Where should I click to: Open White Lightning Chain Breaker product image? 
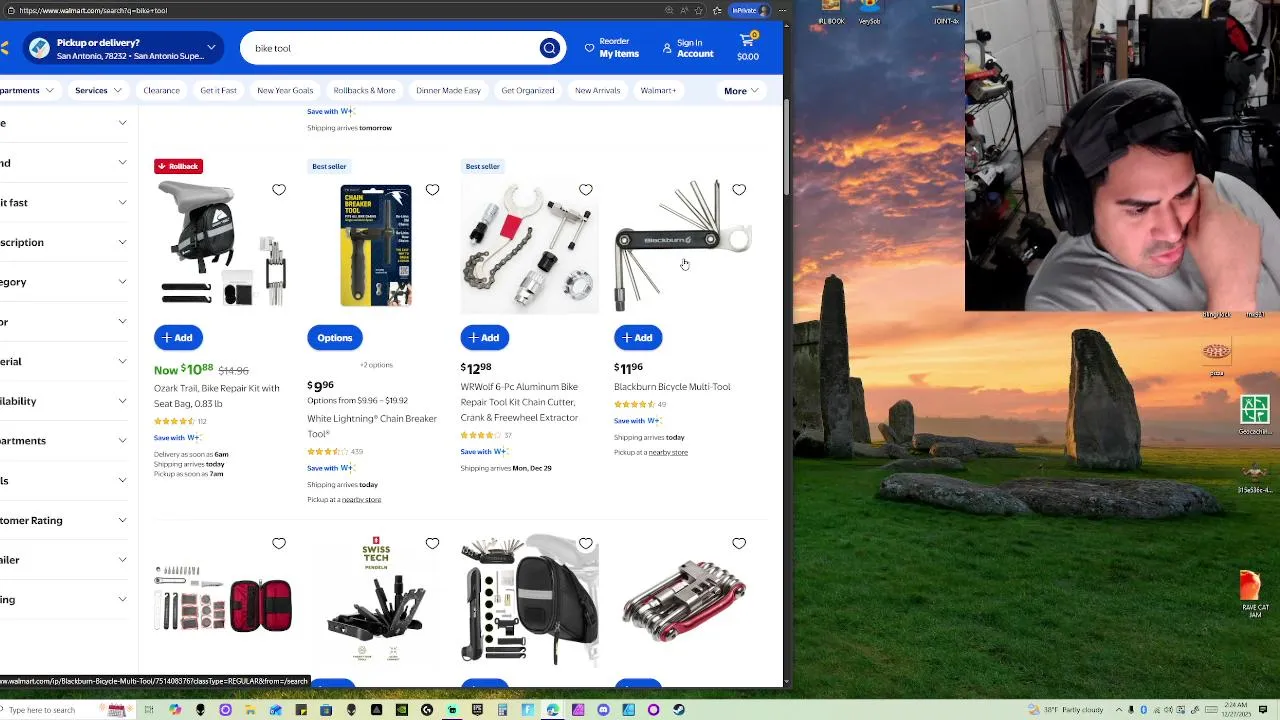(x=376, y=245)
